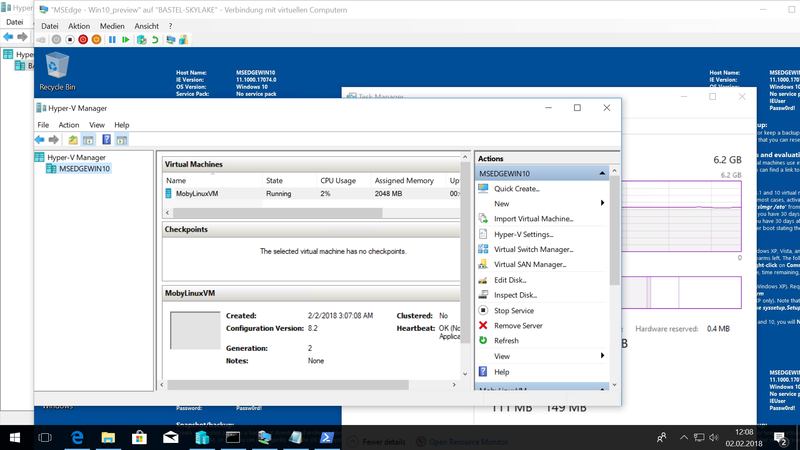Expand the View submenu arrow in Actions
Image resolution: width=800 pixels, height=450 pixels.
click(x=602, y=356)
